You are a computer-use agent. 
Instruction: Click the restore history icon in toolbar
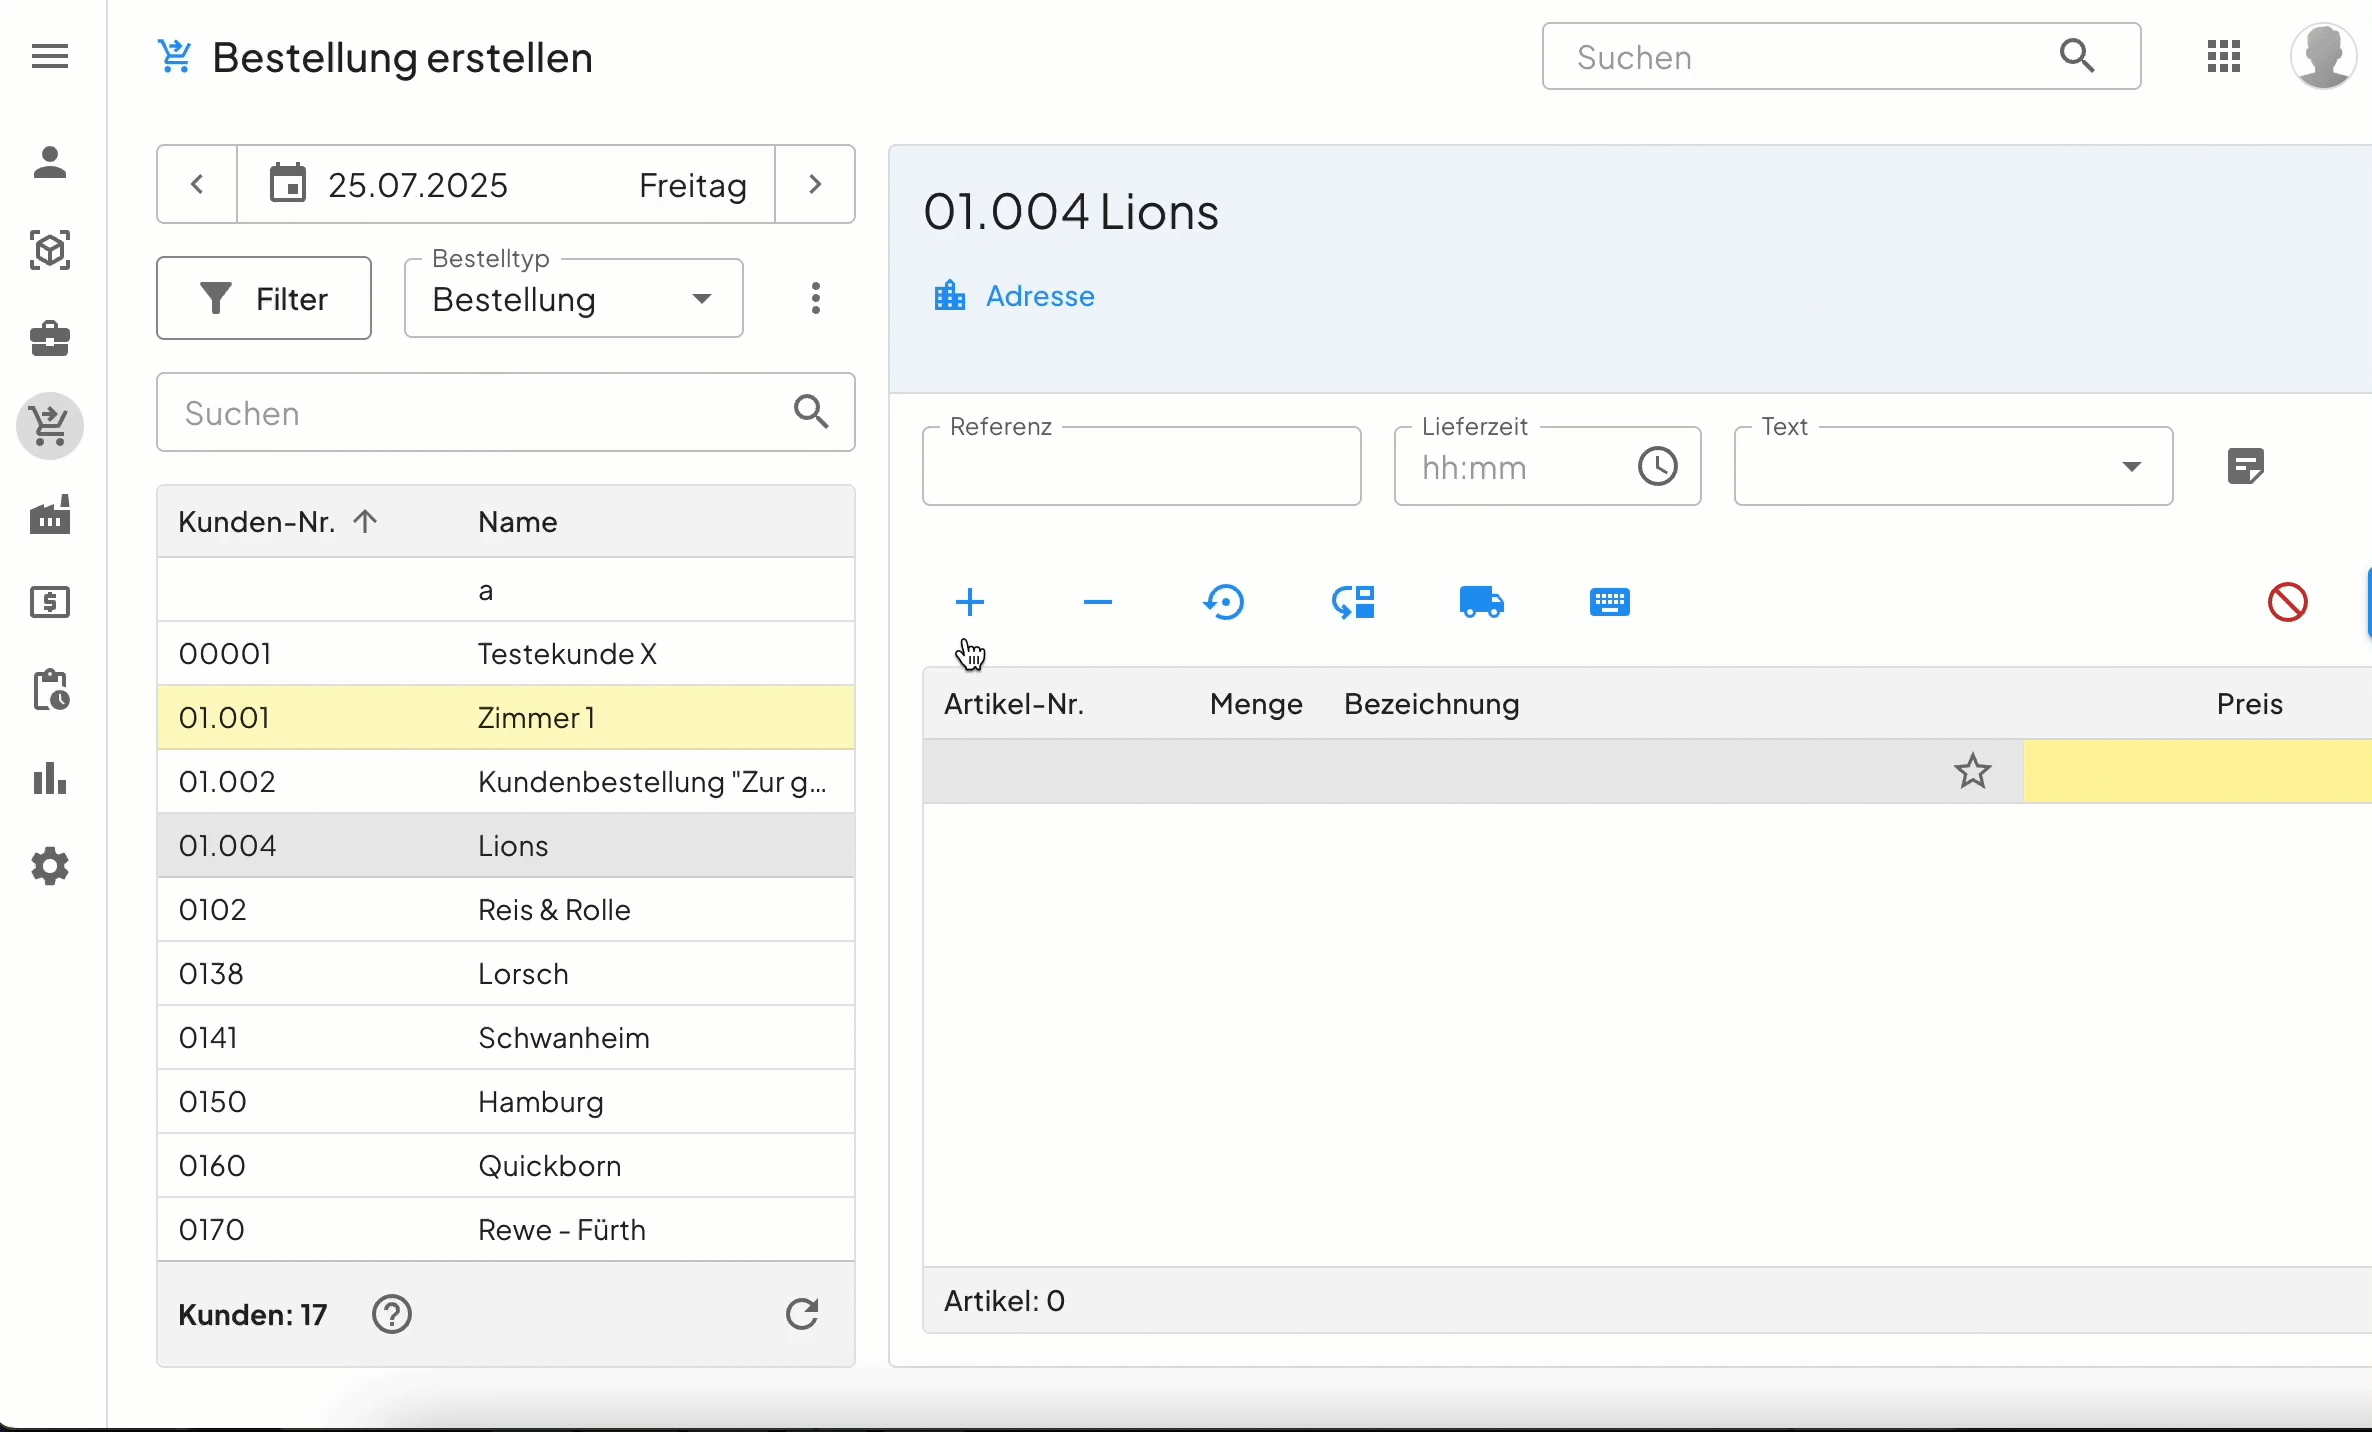pos(1224,602)
